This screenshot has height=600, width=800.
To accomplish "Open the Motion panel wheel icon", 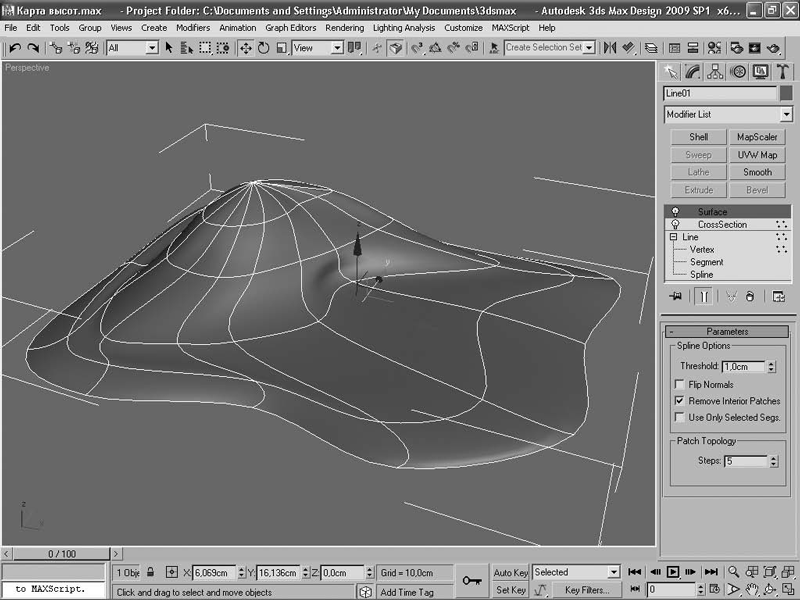I will (738, 71).
